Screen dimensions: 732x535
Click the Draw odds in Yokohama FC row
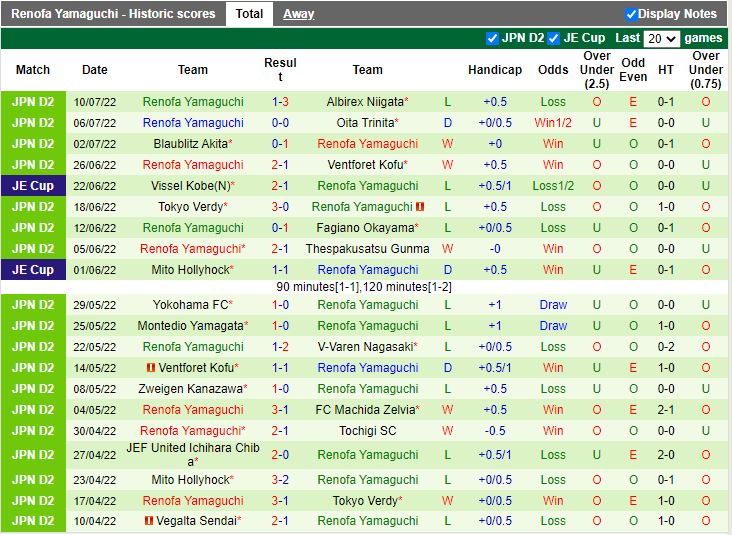pos(553,305)
